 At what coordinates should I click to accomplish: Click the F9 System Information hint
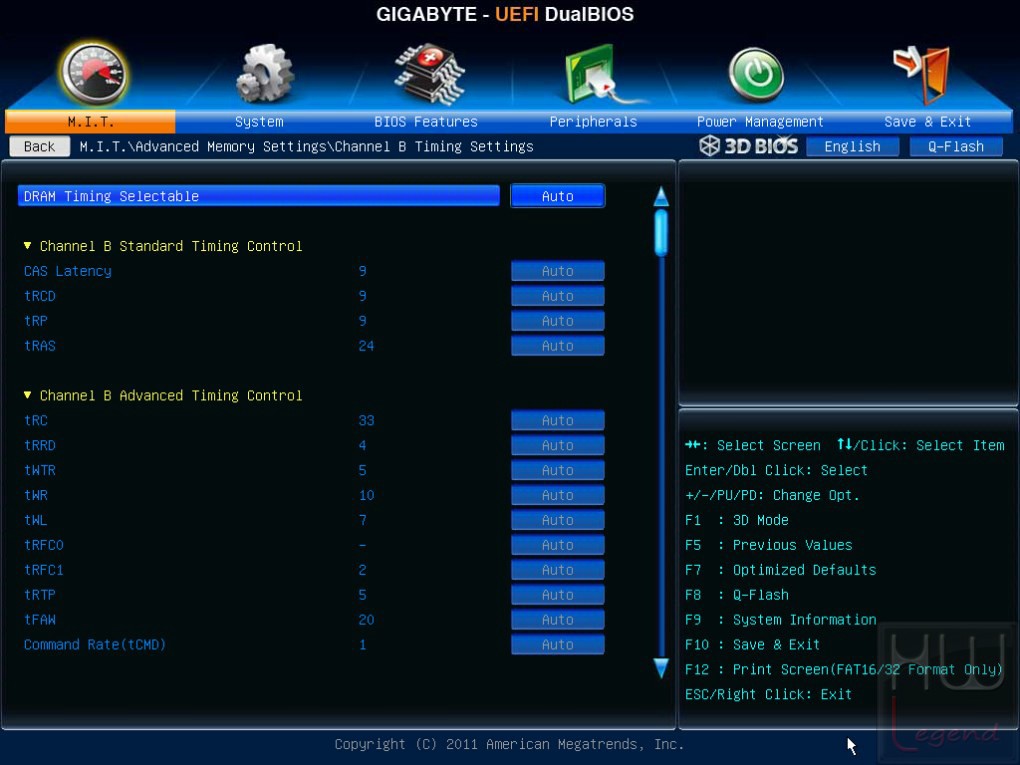pos(781,620)
